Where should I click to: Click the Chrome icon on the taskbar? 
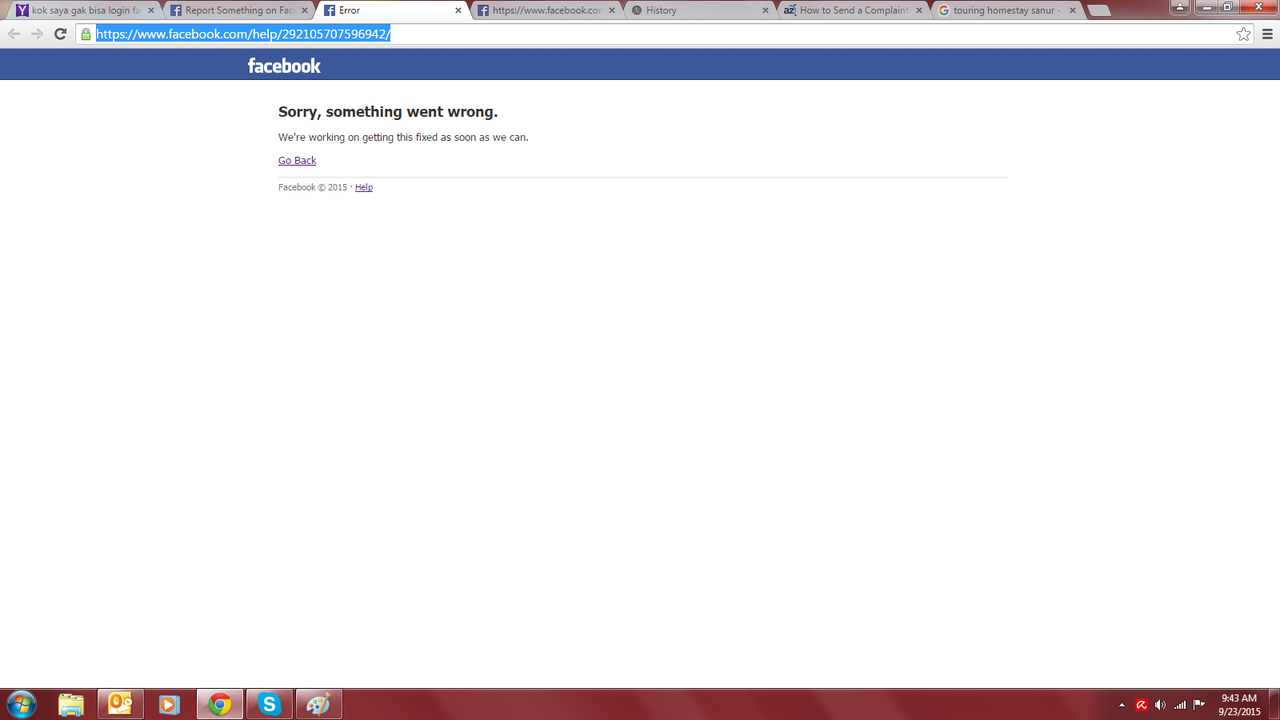219,704
